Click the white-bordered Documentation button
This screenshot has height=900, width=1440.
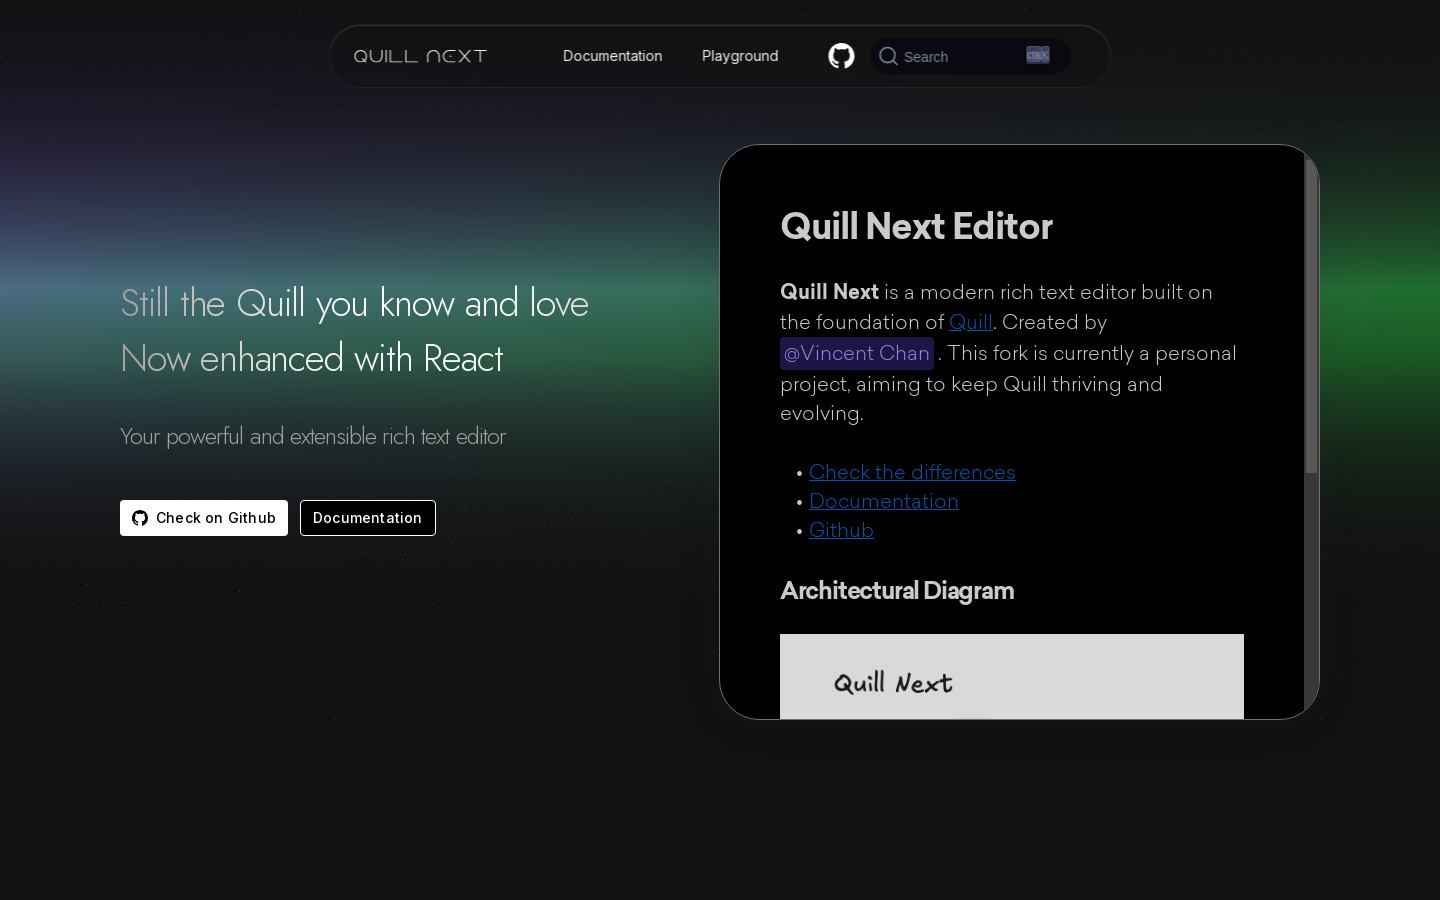coord(368,518)
